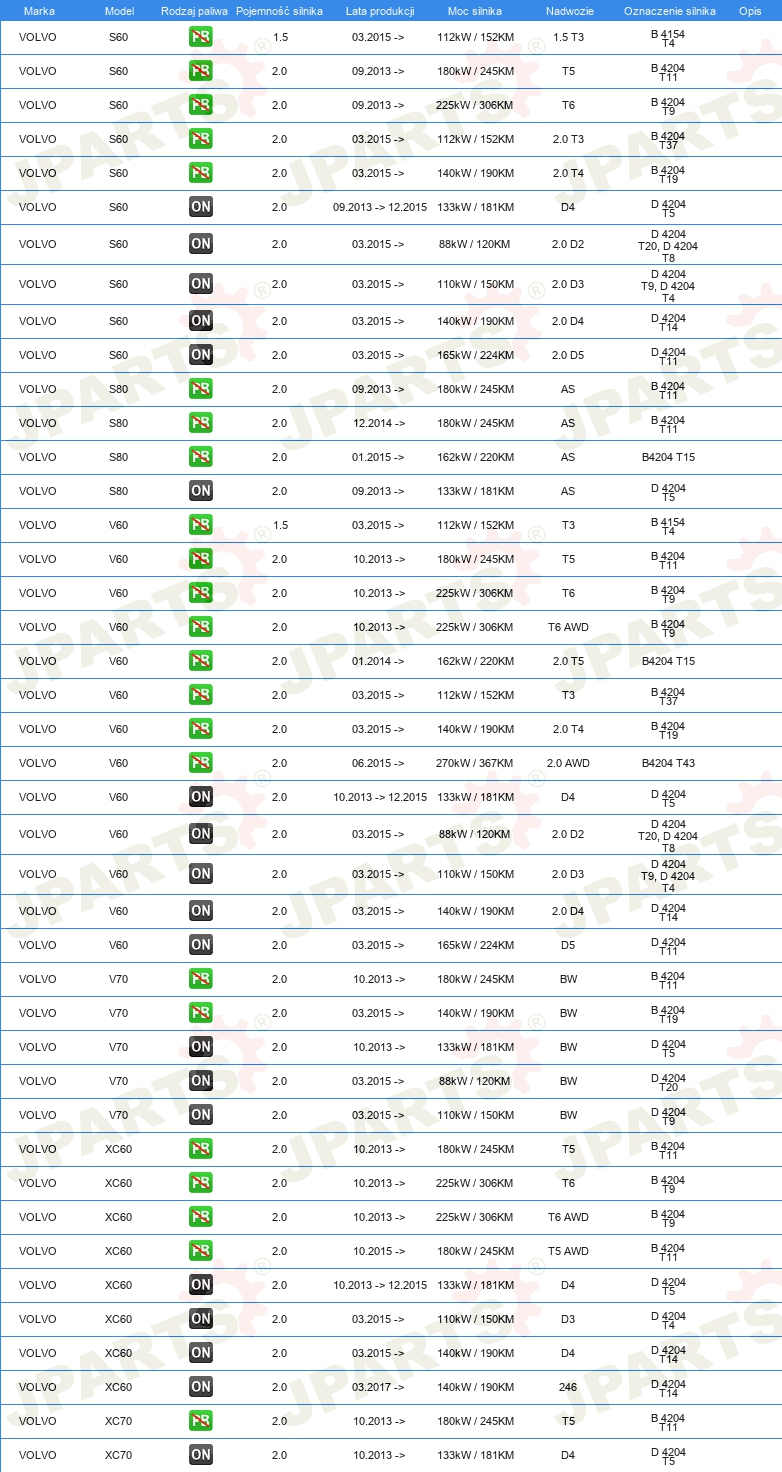The height and width of the screenshot is (1472, 782).
Task: Click the diesel ON icon in the V70 120KM row
Action: pos(201,1081)
